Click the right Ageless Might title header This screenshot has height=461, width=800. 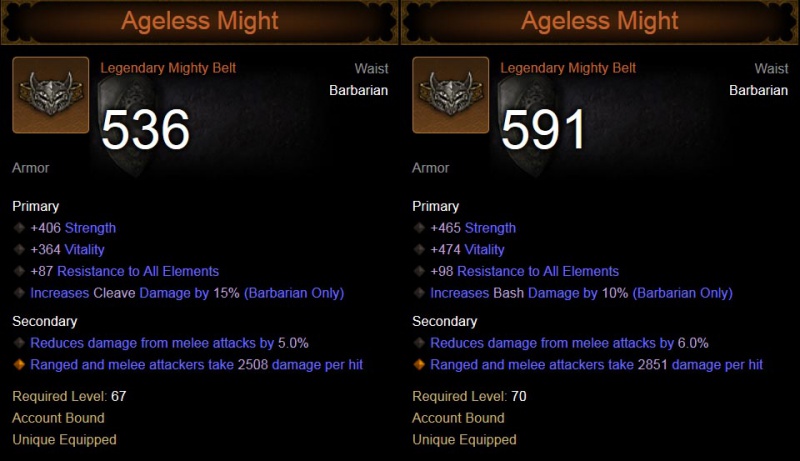click(x=599, y=21)
